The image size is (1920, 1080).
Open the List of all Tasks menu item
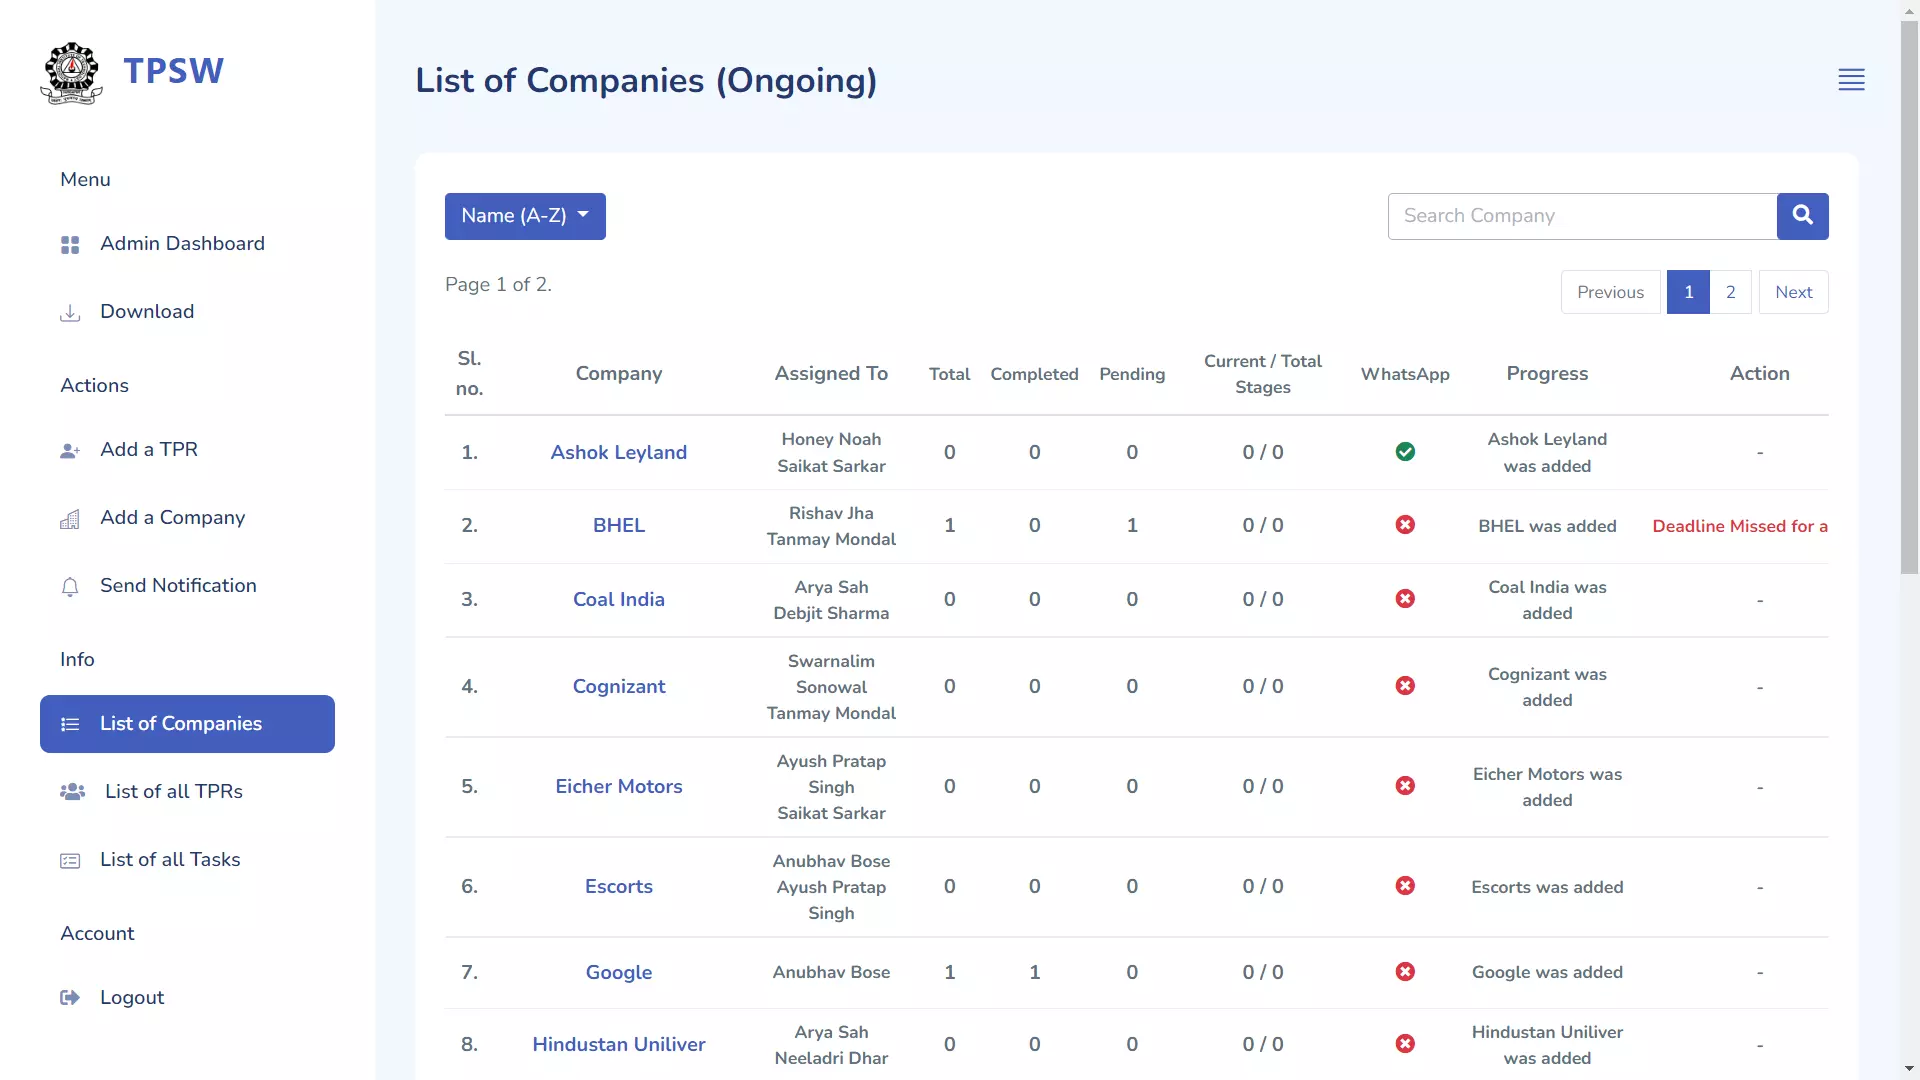(x=170, y=858)
